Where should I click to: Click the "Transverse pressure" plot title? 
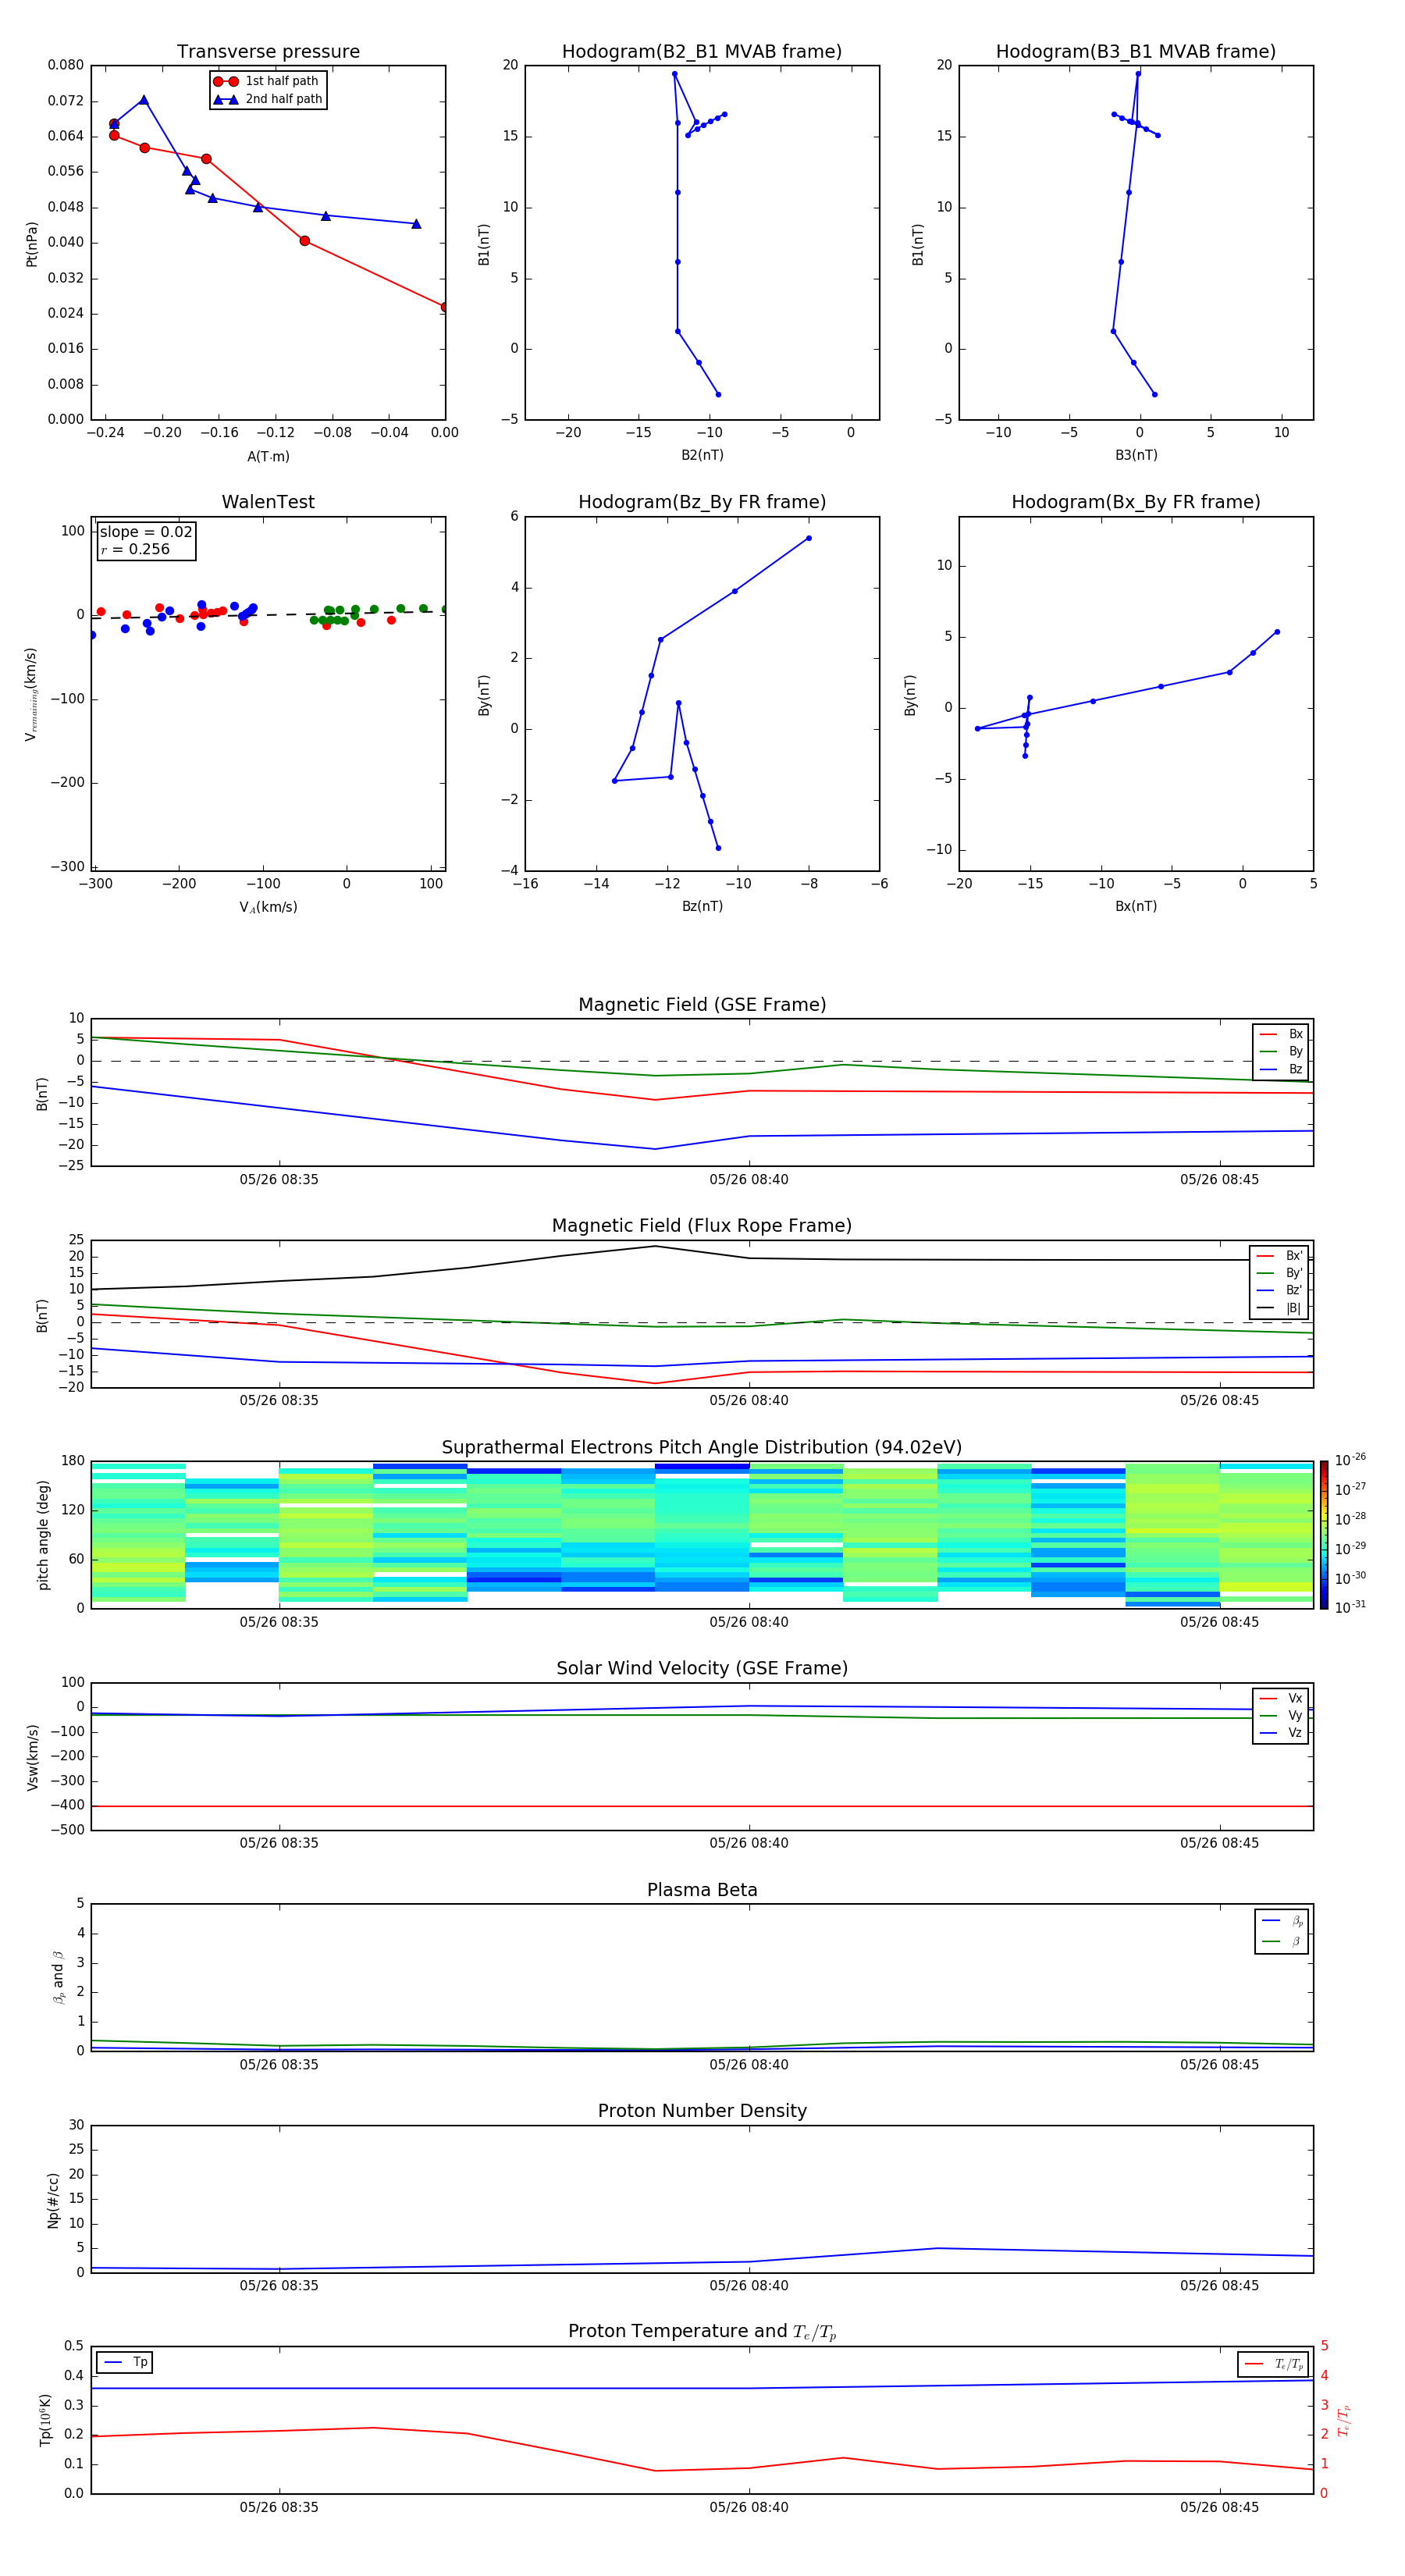[268, 52]
